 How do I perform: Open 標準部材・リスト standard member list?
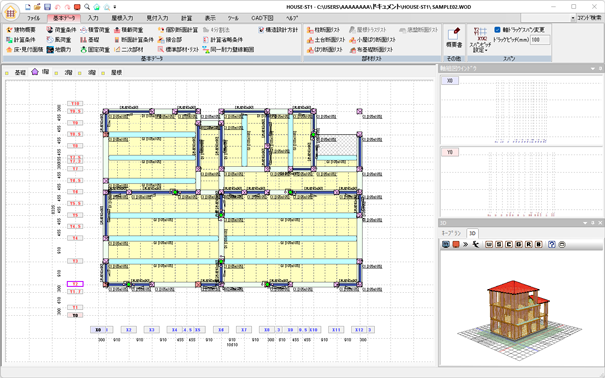pyautogui.click(x=178, y=50)
